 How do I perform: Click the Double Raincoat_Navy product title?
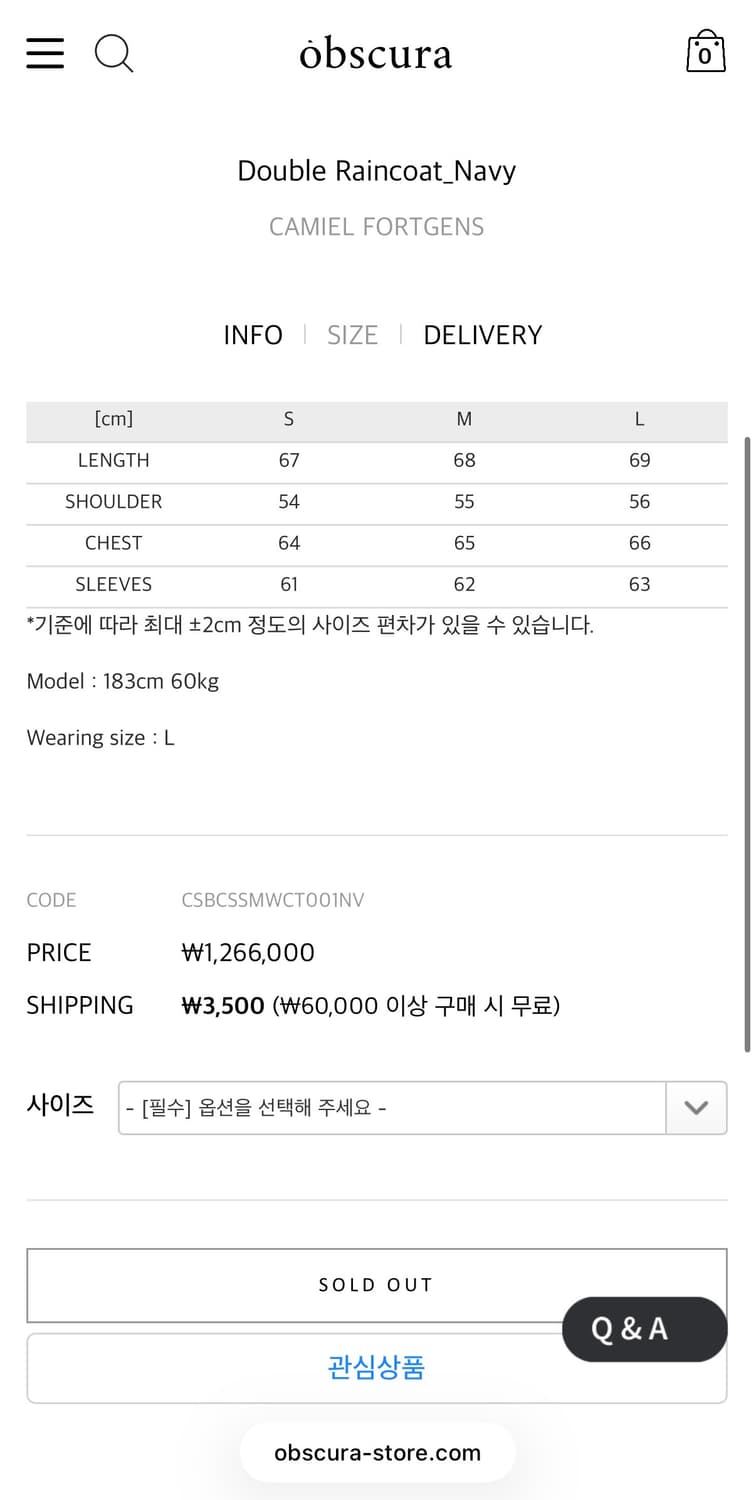click(x=376, y=171)
